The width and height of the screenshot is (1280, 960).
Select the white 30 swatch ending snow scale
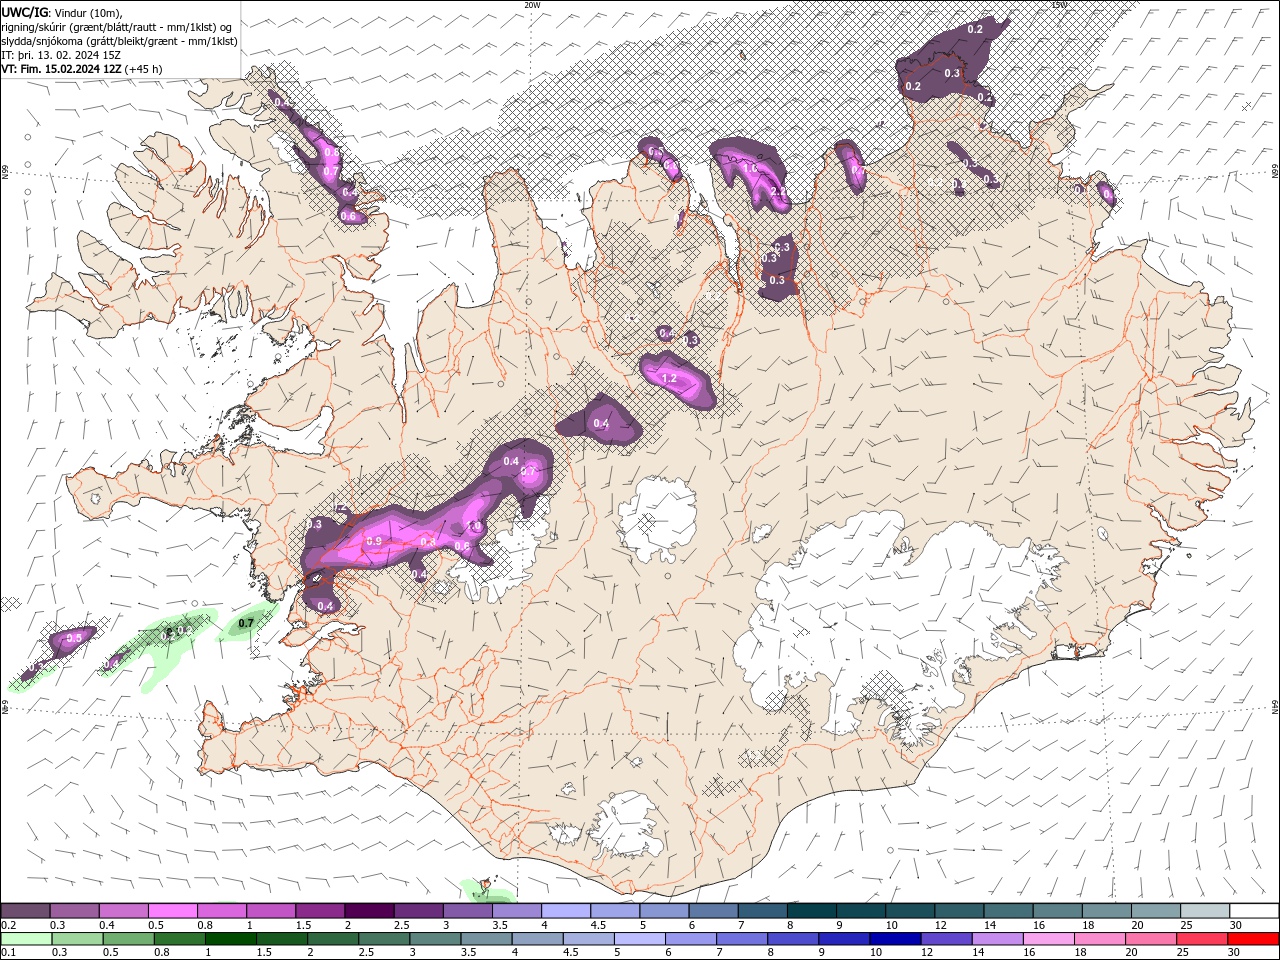(x=1253, y=911)
